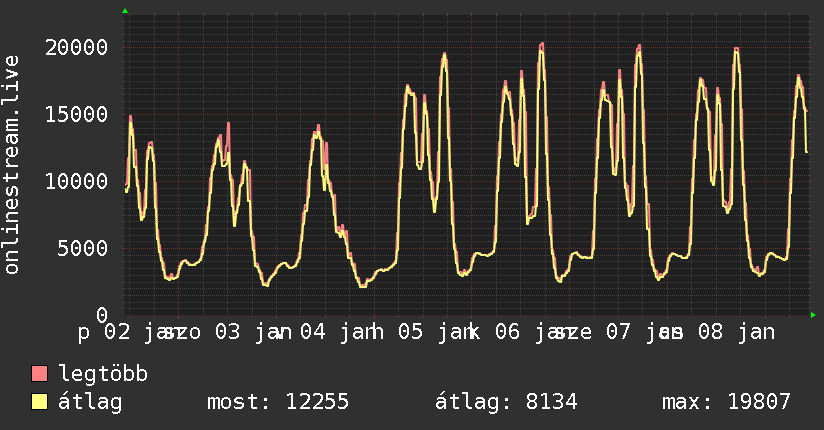Click the red legtöbb legend swatch
Image resolution: width=824 pixels, height=430 pixels.
(40, 375)
